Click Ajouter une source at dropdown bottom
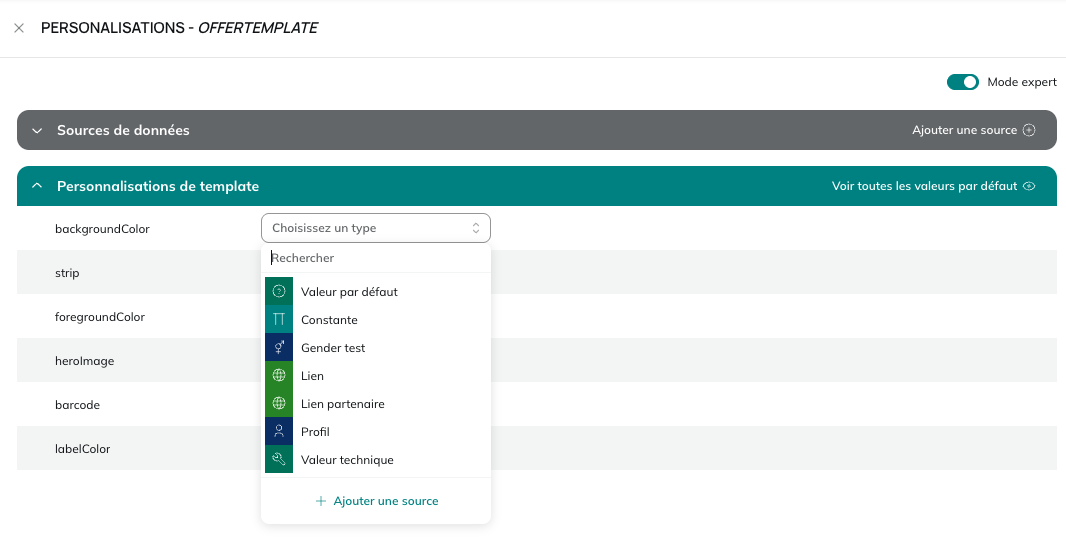 [x=377, y=501]
